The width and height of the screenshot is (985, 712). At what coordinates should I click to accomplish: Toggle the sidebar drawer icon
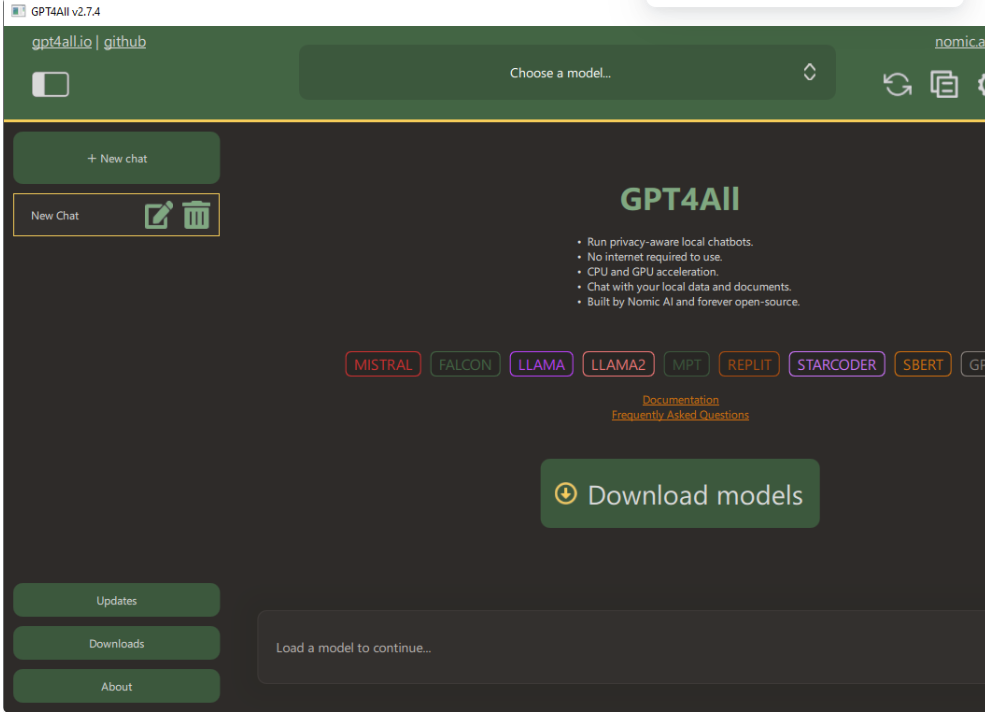click(50, 84)
